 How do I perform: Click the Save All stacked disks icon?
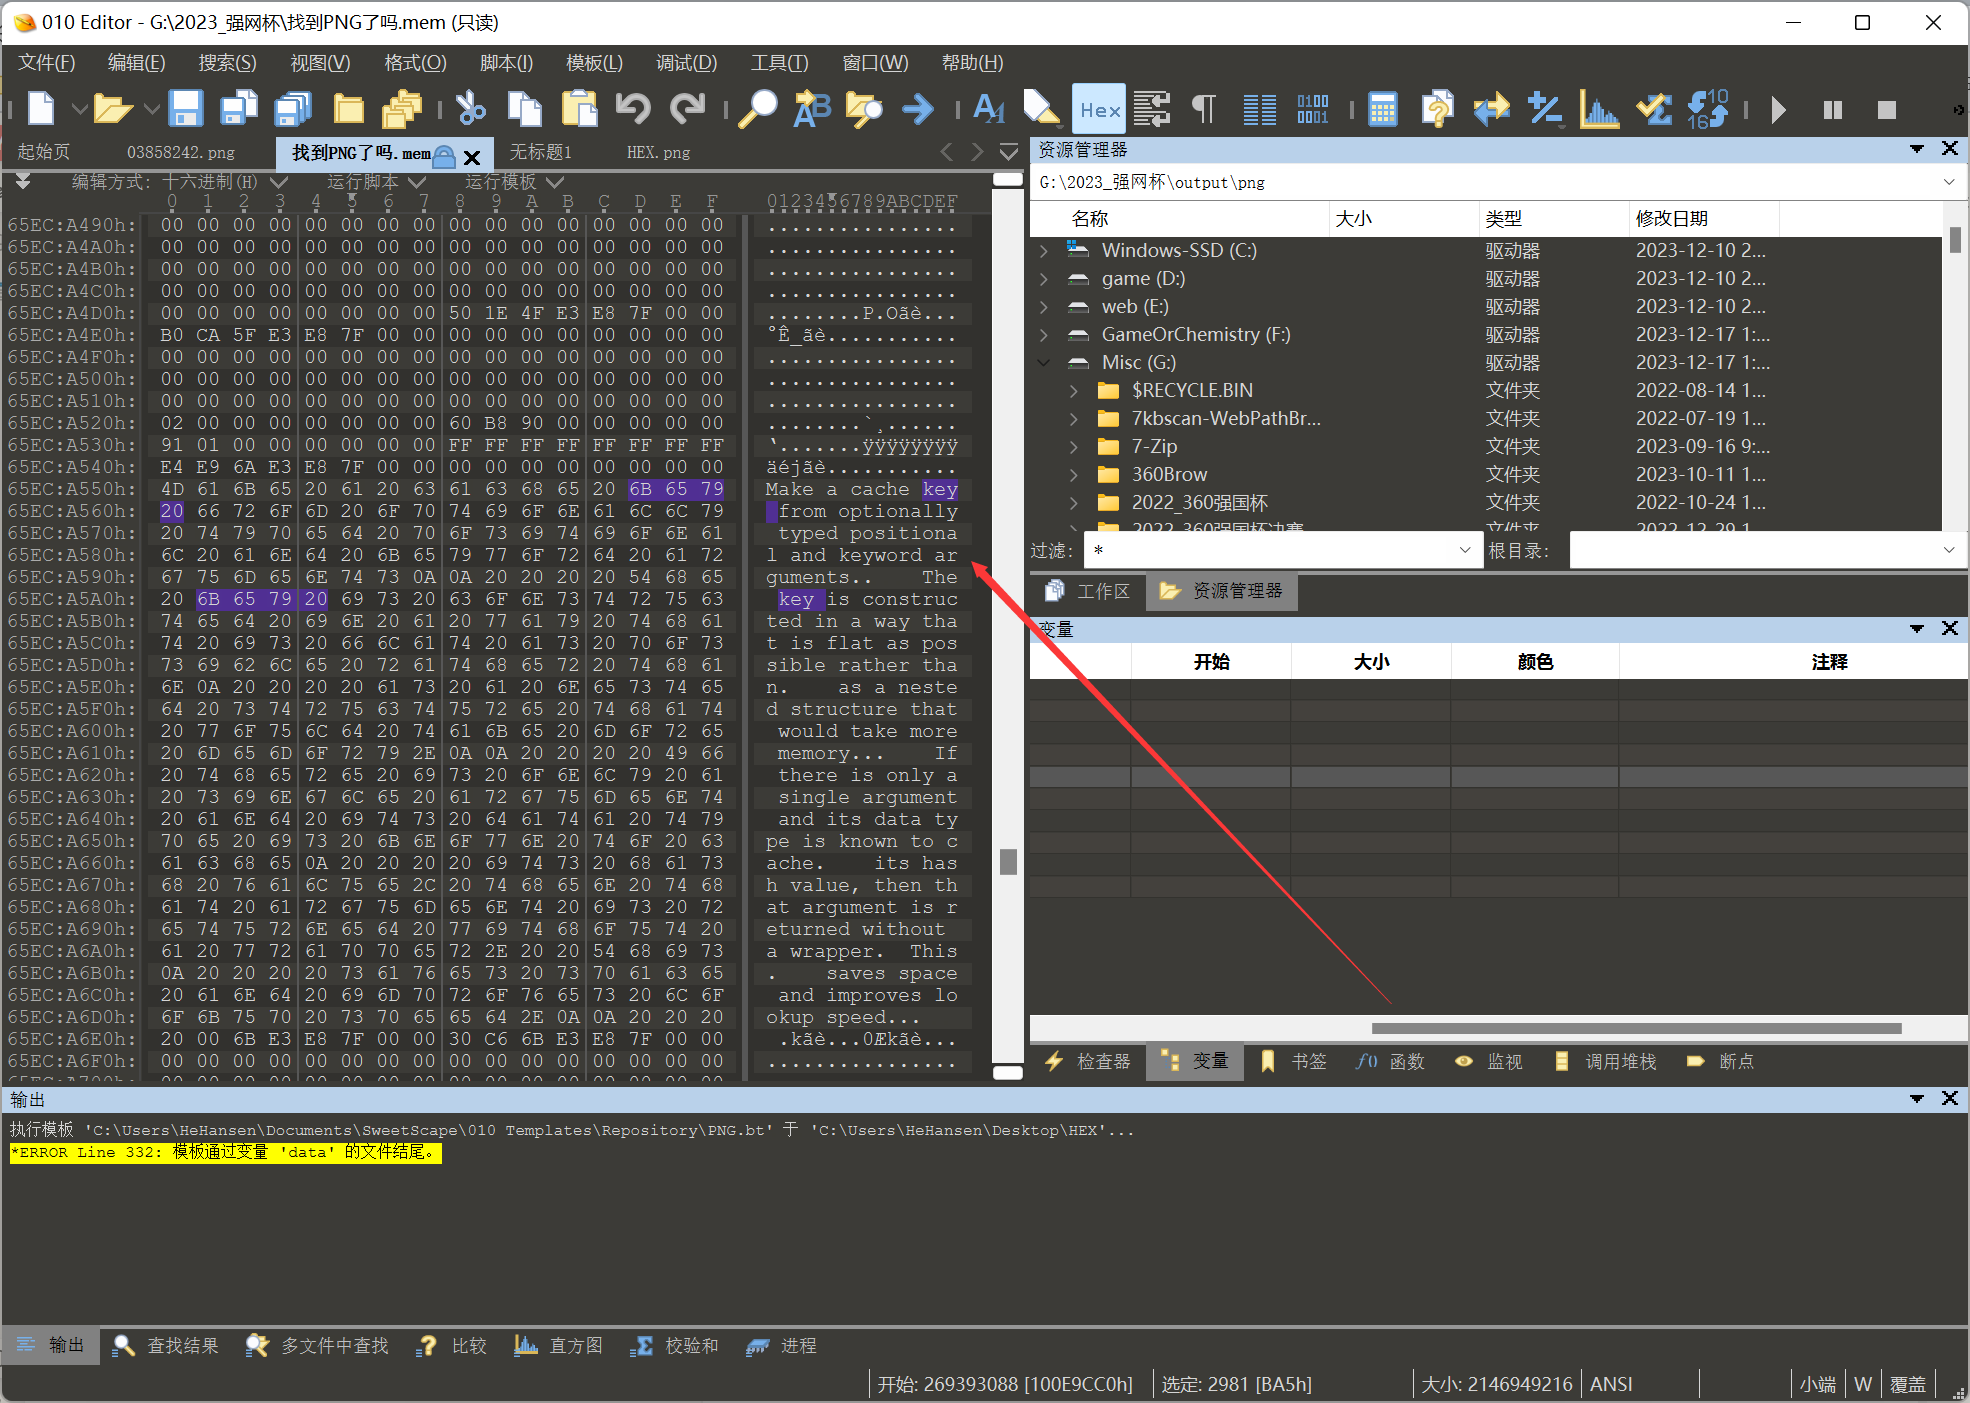(293, 108)
